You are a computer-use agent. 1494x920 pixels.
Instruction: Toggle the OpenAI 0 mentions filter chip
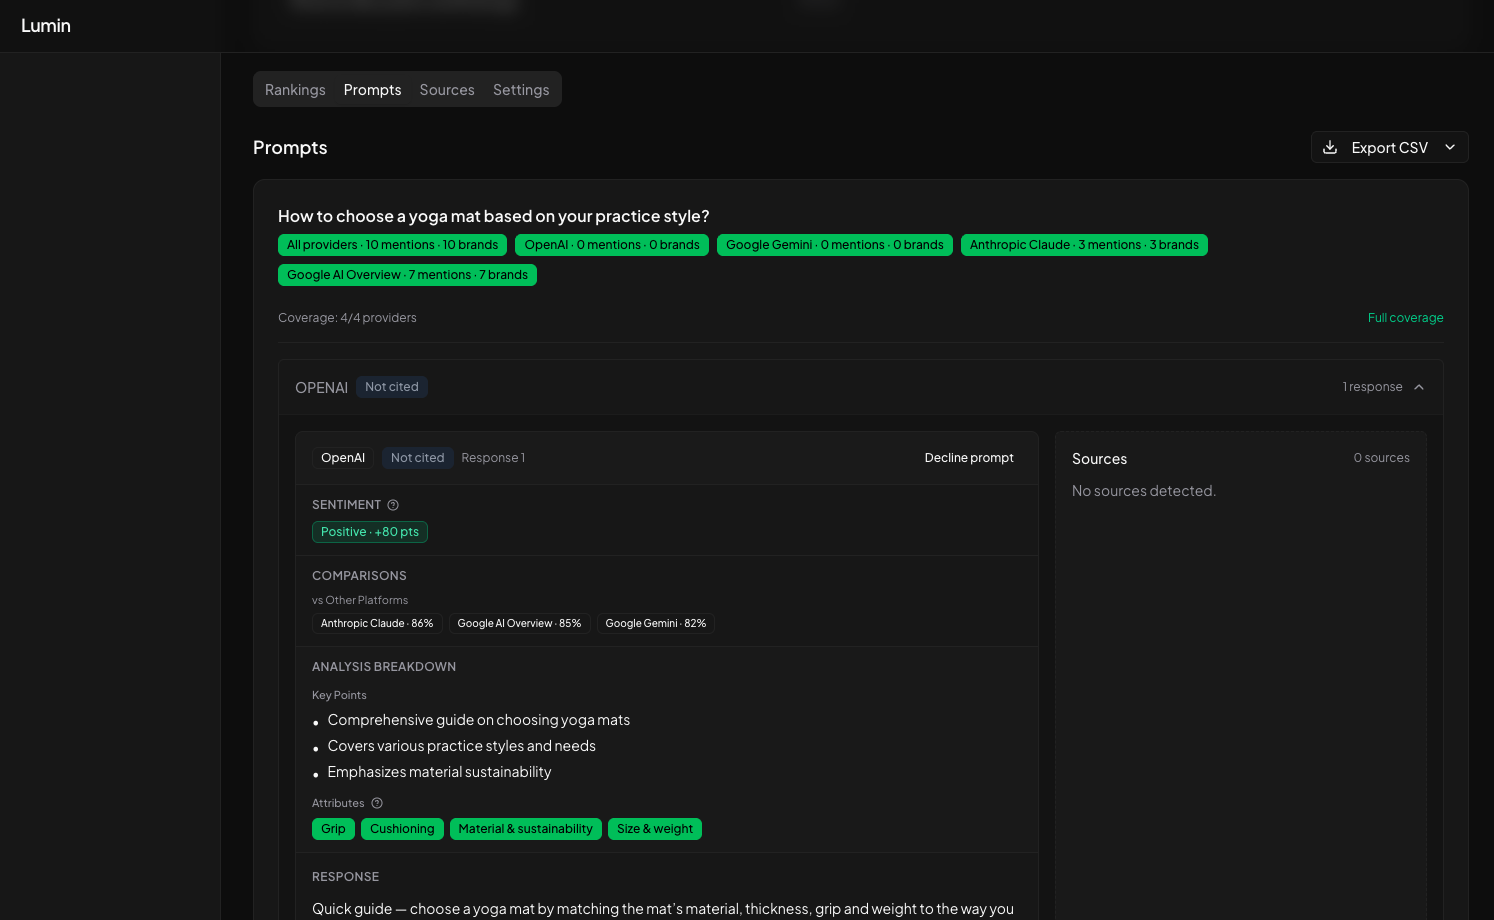612,245
